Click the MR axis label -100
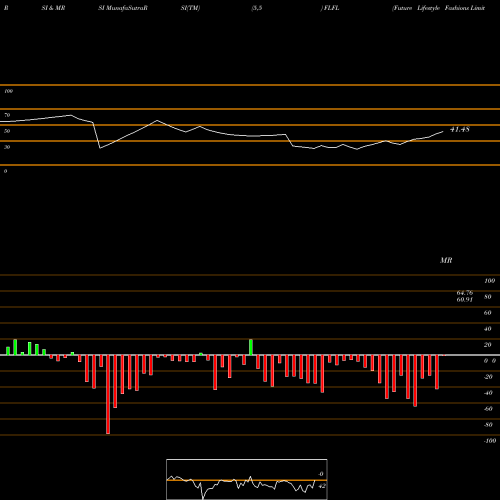 [490, 441]
